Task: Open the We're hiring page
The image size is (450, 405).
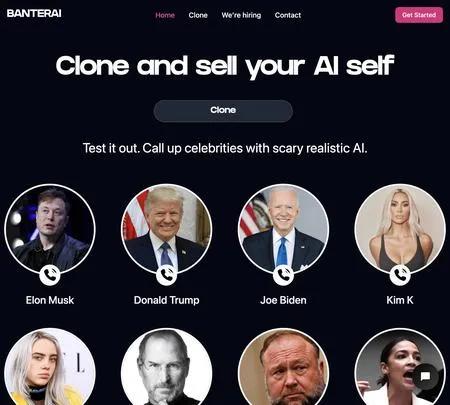Action: coord(241,15)
